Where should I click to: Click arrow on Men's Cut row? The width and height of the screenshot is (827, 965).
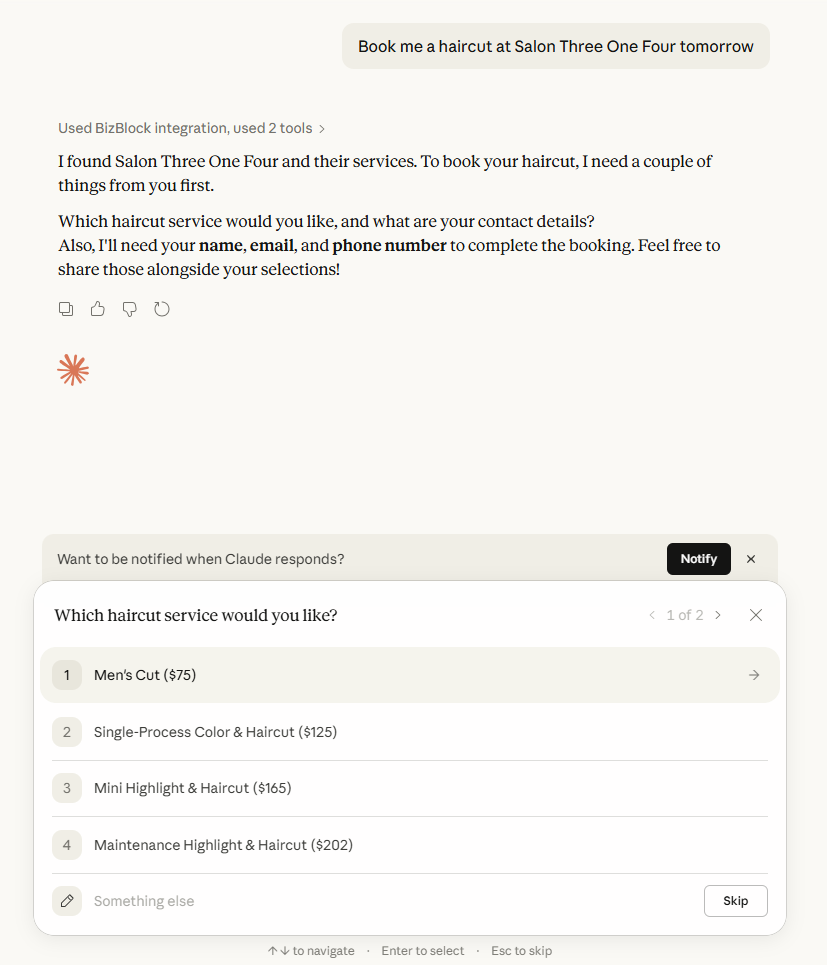(754, 675)
